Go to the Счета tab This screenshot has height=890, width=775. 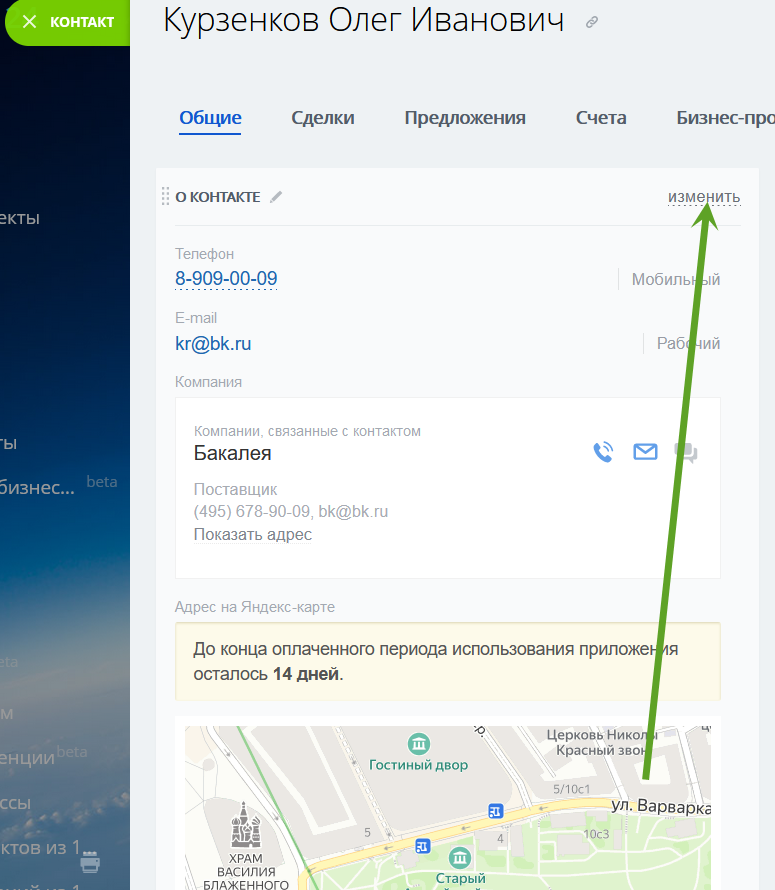pos(601,118)
